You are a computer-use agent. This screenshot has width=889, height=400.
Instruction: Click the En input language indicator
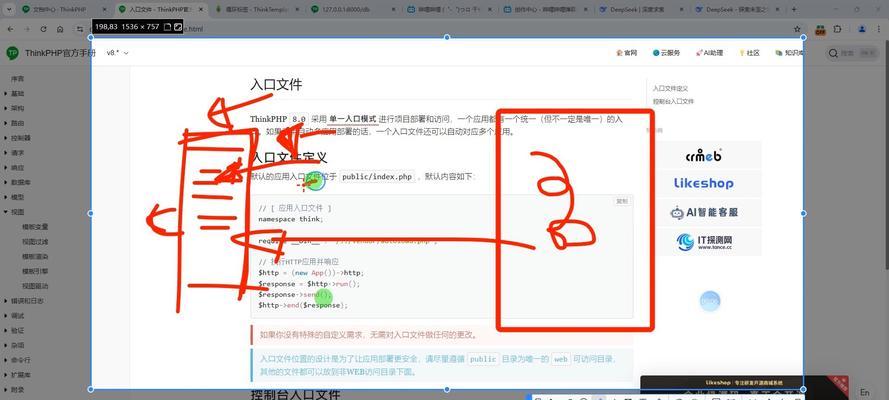click(865, 392)
